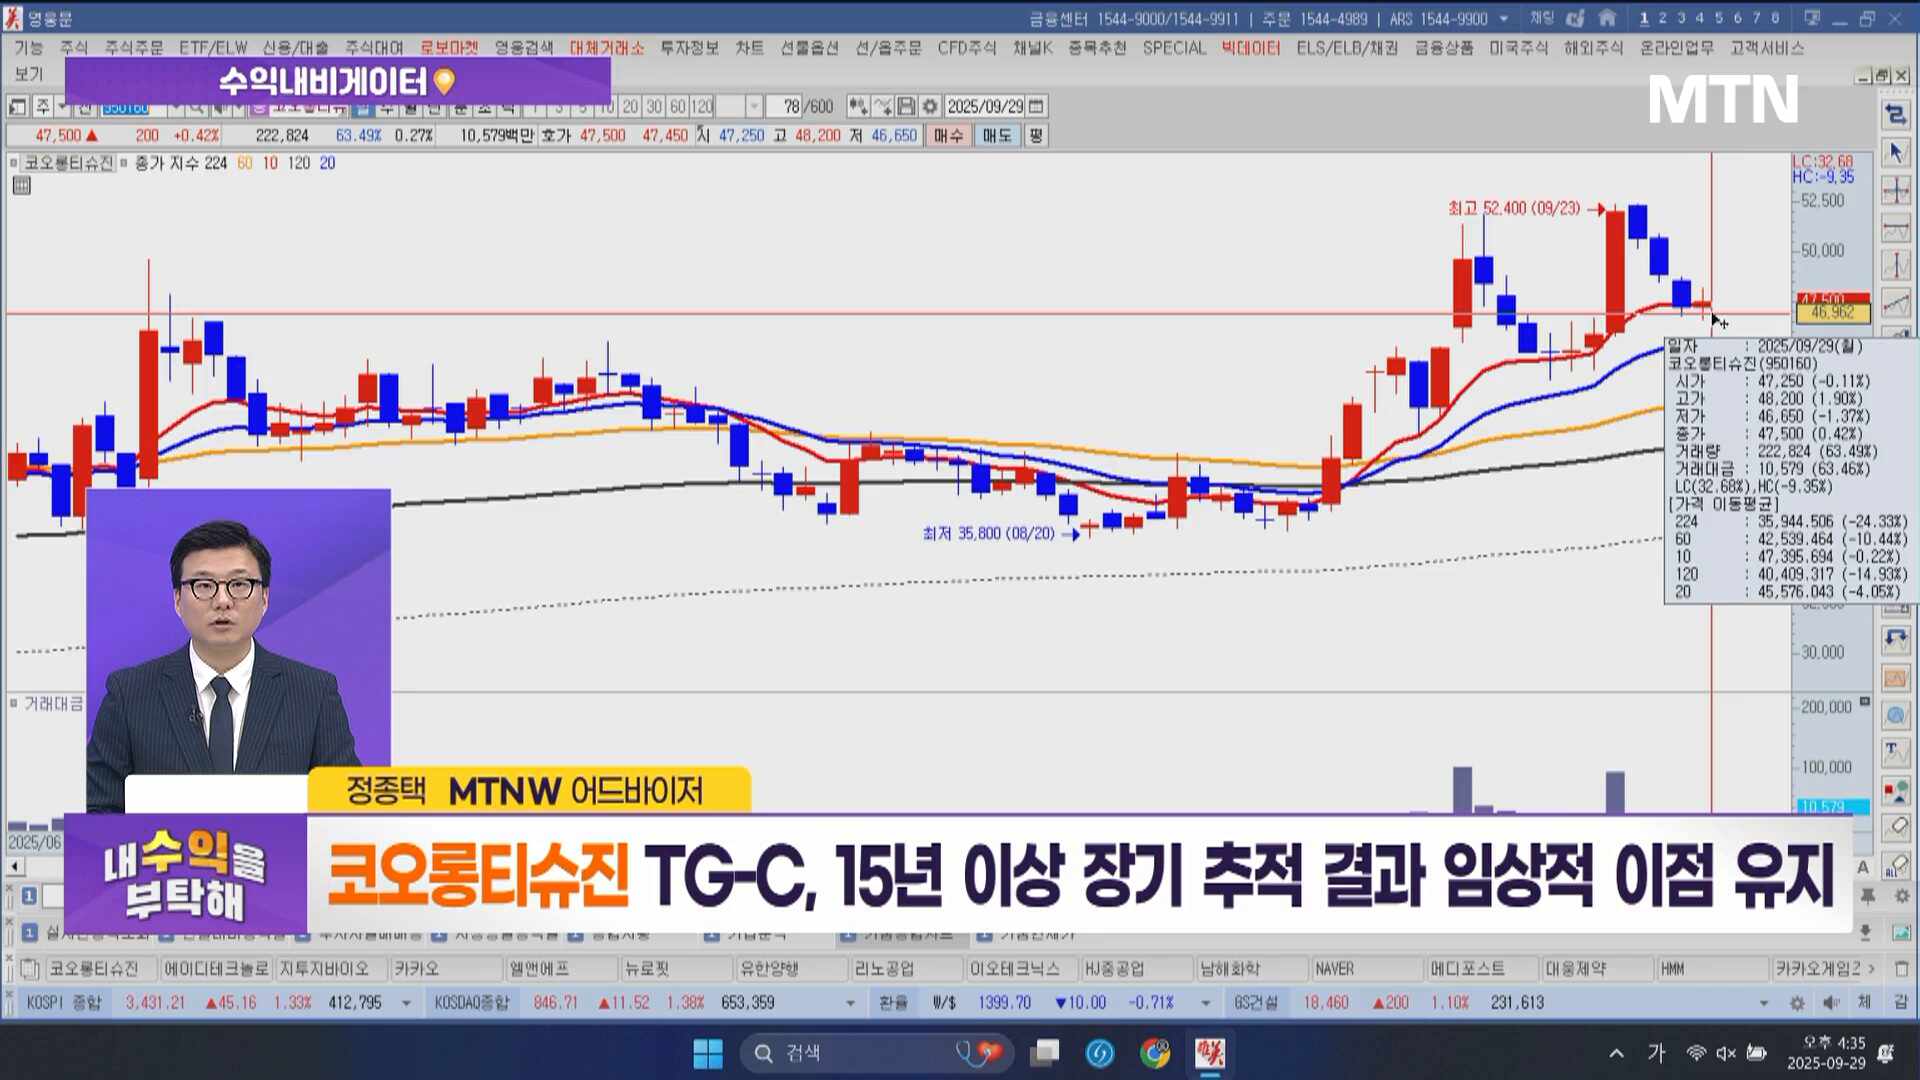Toggle the 종가 지수 moving average checkbox
1920x1080 pixels.
pos(124,163)
